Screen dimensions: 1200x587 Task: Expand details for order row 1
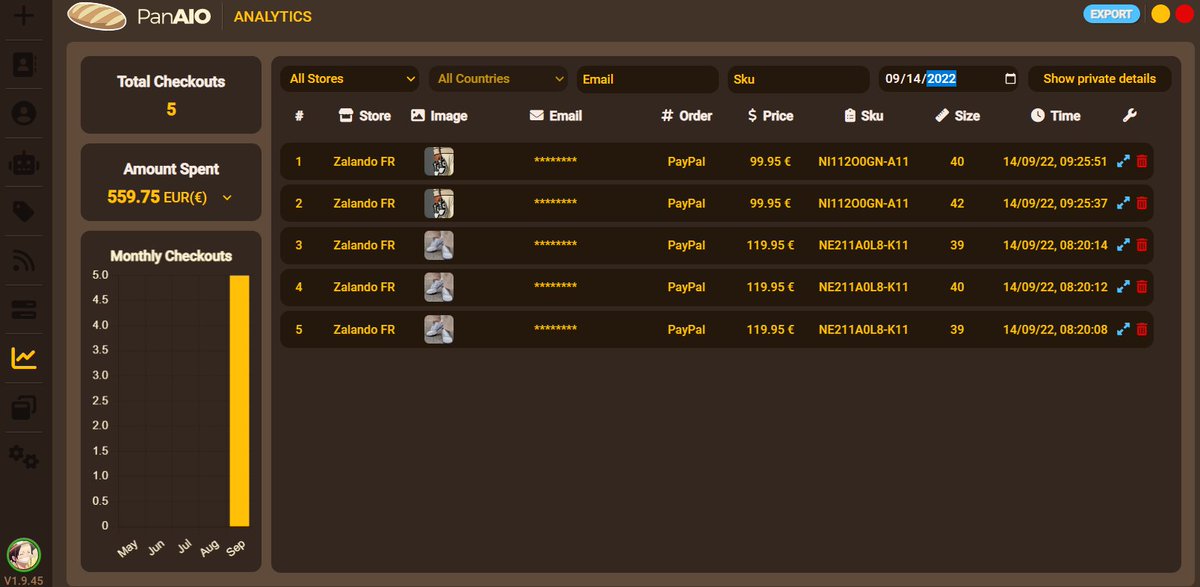pos(1123,161)
